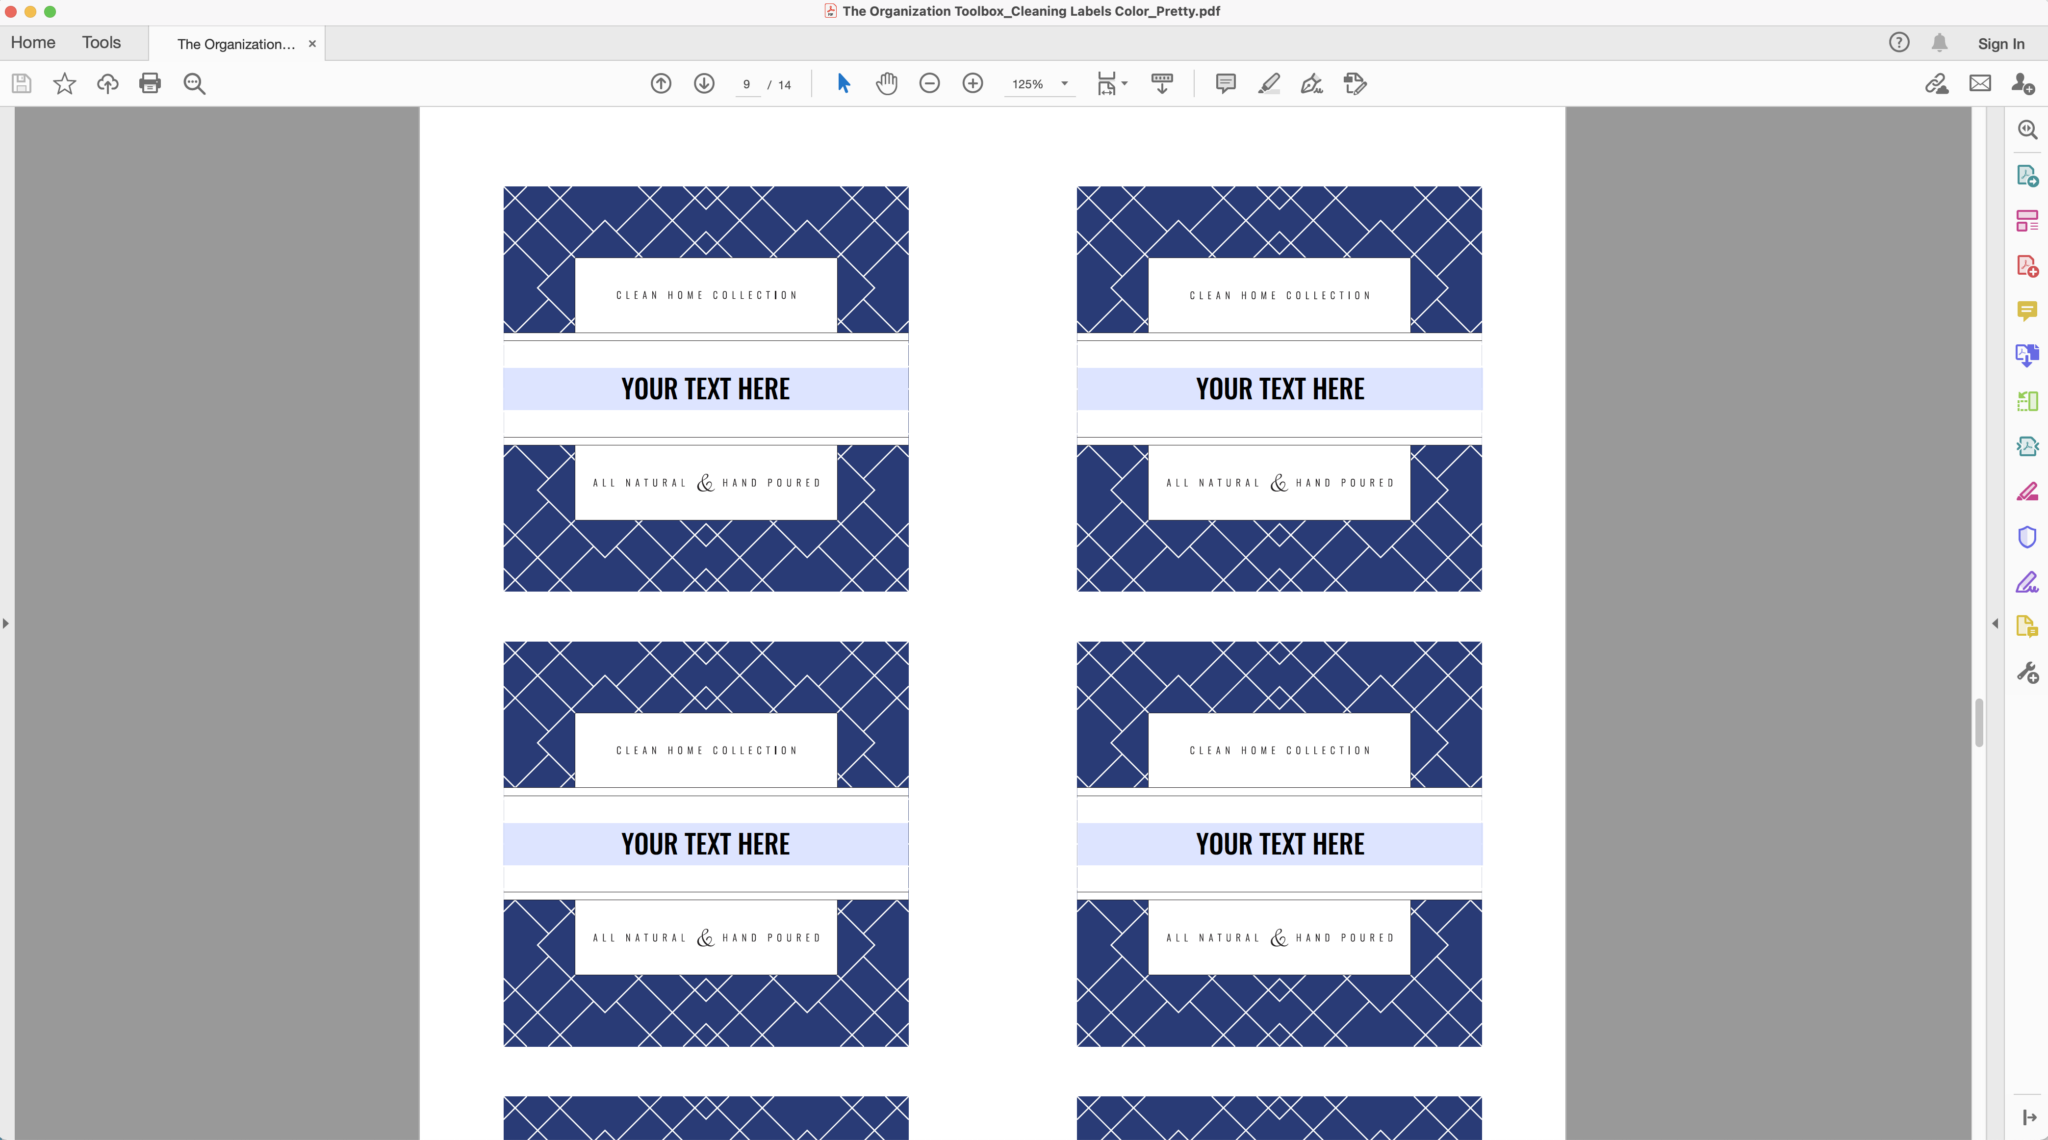Open Create PDF from the right sidebar
The width and height of the screenshot is (2048, 1140).
point(2028,265)
